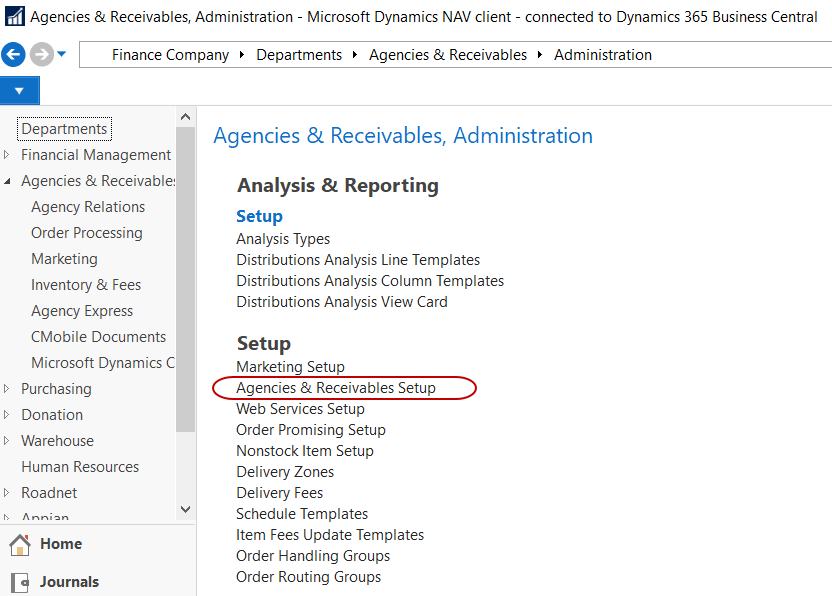This screenshot has height=596, width=832.
Task: Select Agency Relations in the tree
Action: coord(88,207)
